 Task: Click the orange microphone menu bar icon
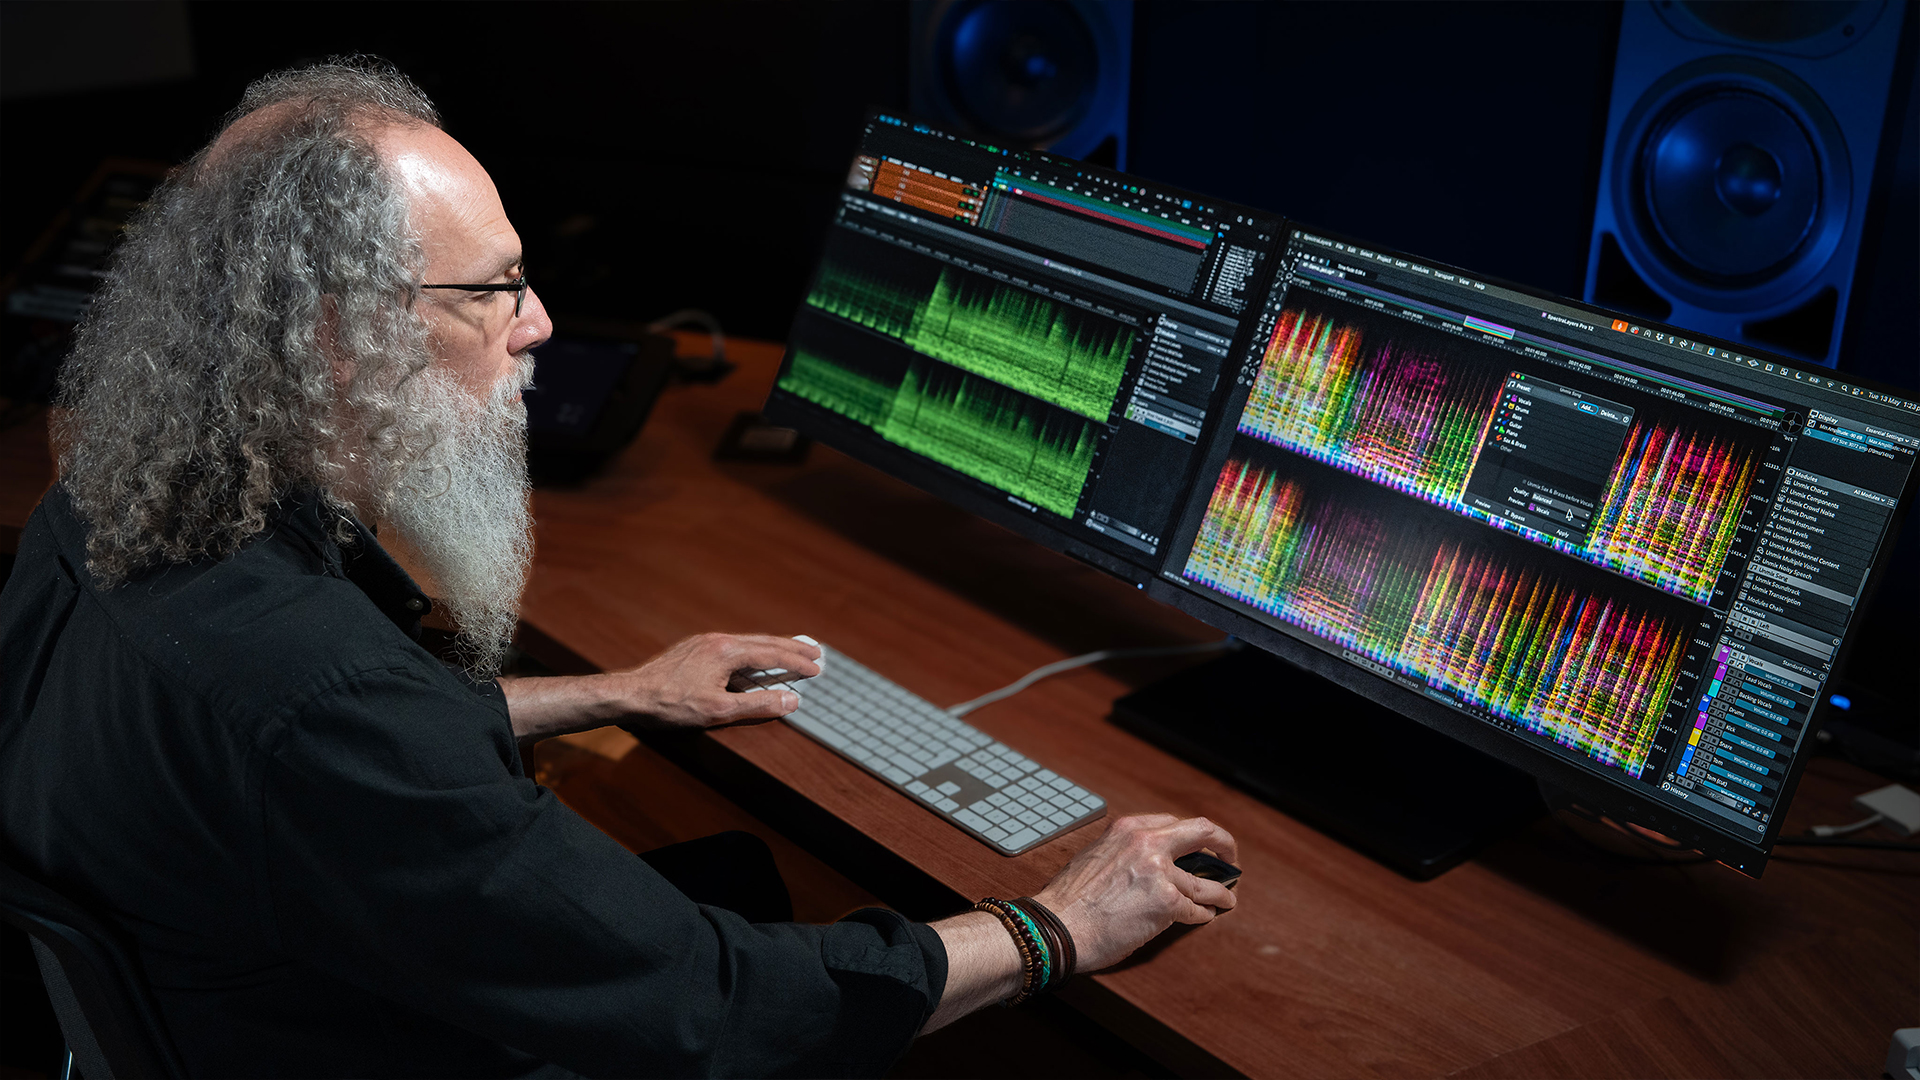pos(1619,326)
